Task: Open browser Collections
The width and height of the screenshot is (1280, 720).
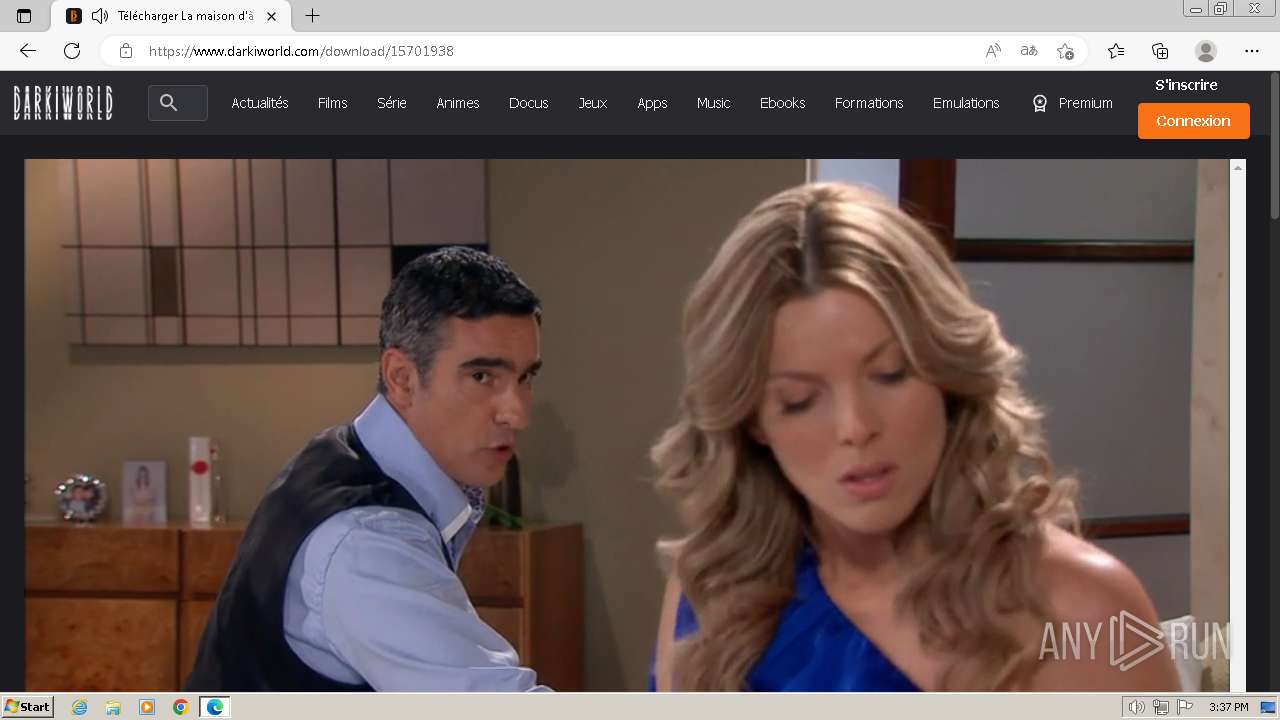Action: (x=1160, y=51)
